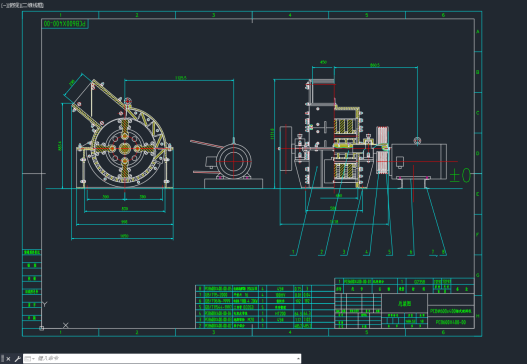Select leader balloon number 2
This screenshot has height=364, width=527.
click(322, 252)
